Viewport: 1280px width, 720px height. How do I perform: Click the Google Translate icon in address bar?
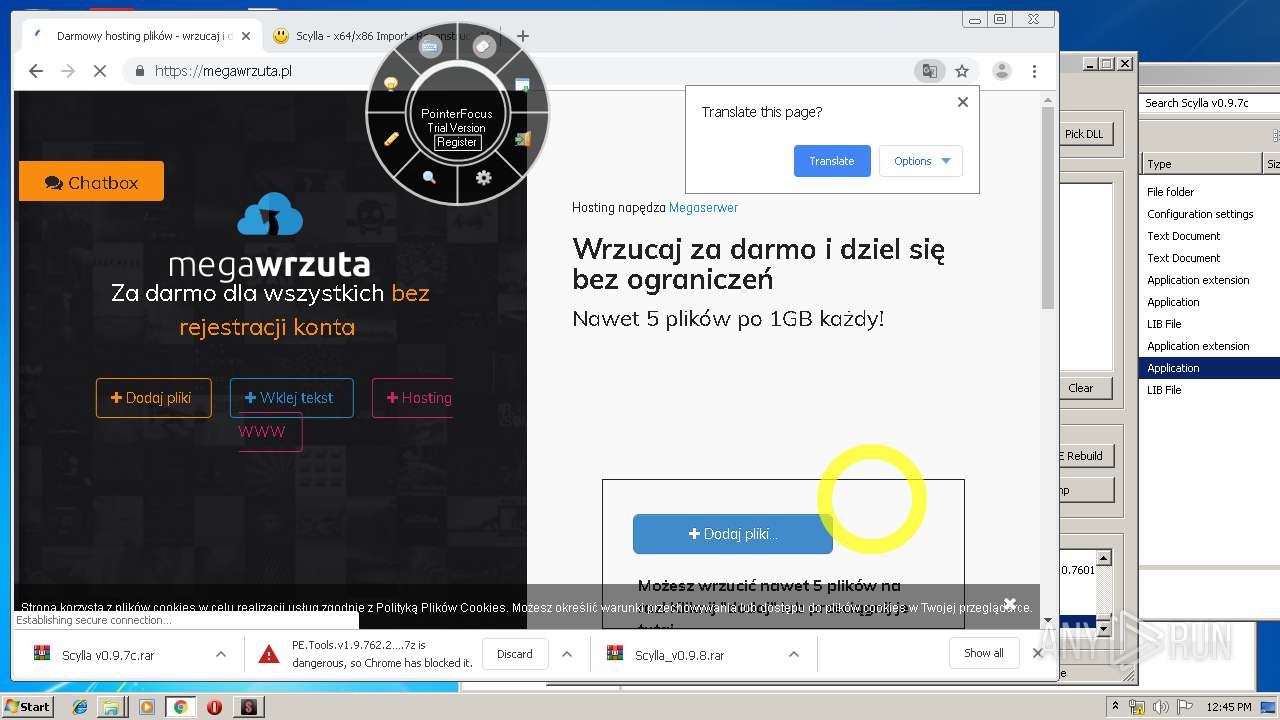coord(930,71)
